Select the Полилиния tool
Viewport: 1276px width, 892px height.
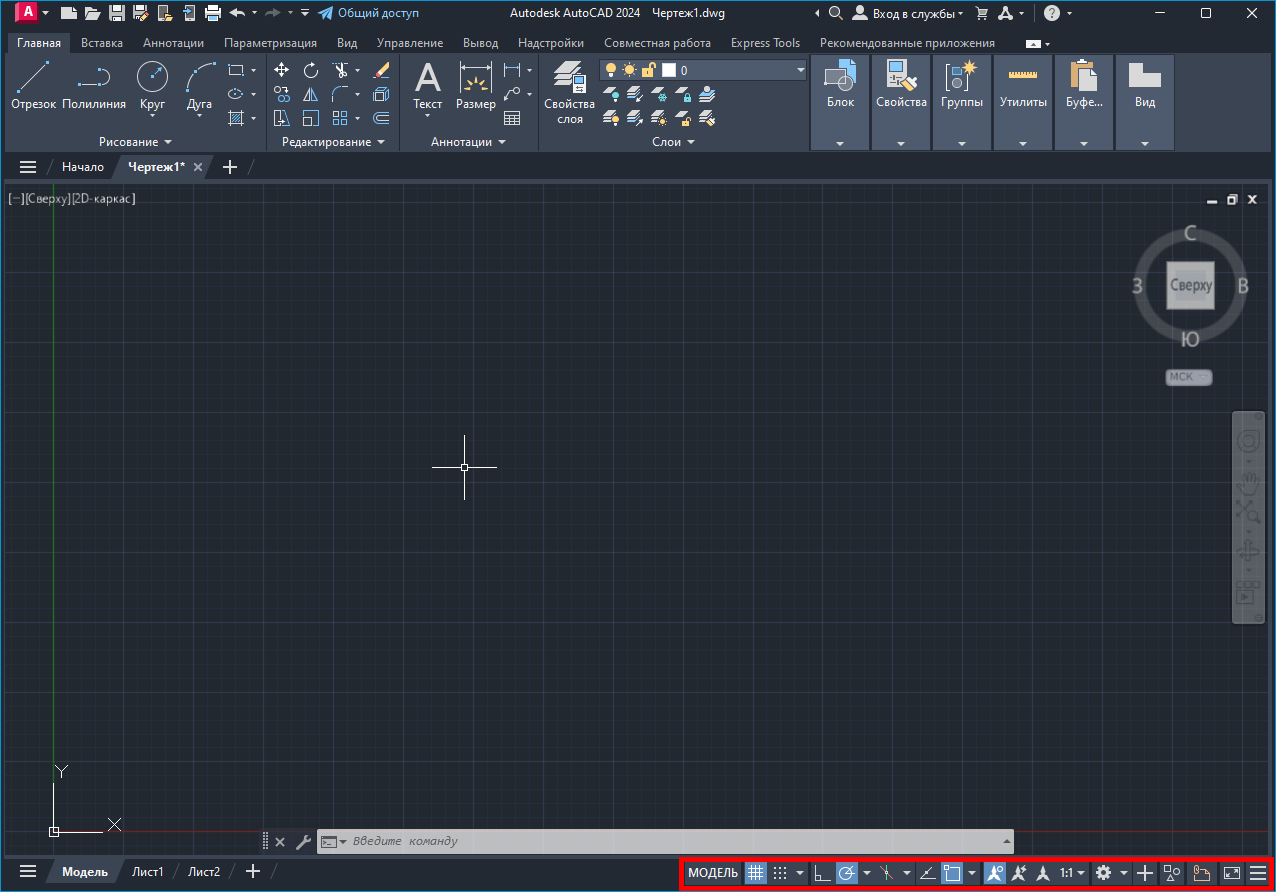[94, 85]
